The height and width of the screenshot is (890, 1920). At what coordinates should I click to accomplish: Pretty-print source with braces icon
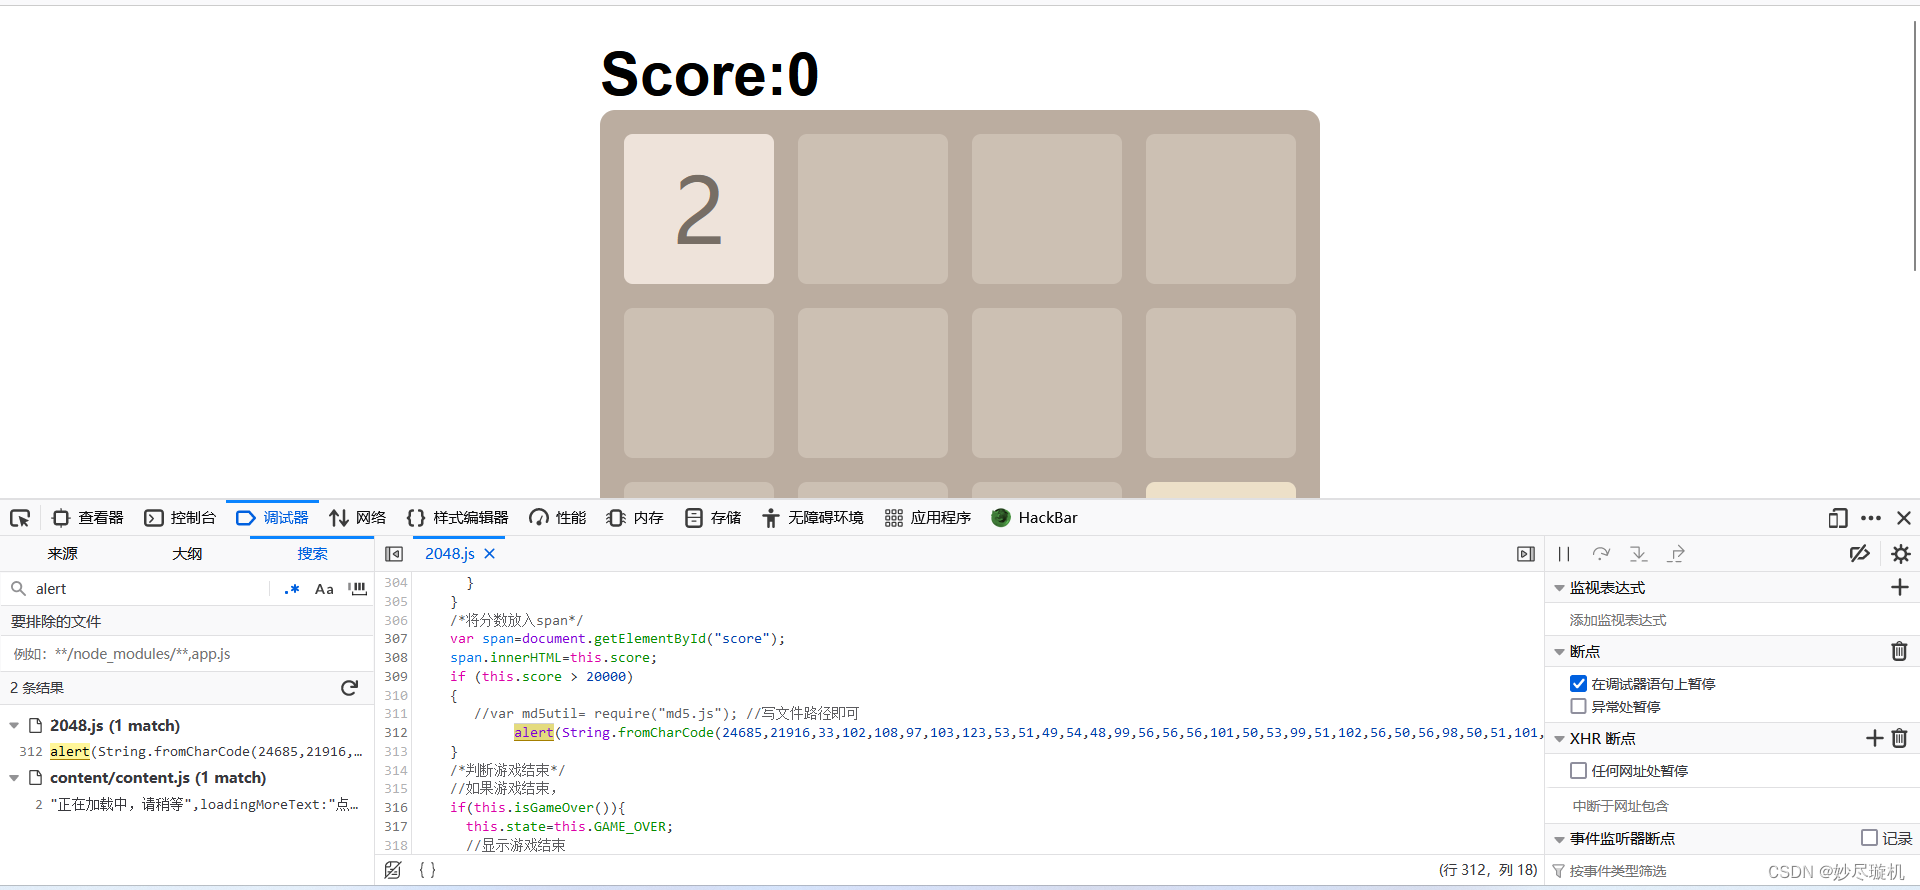[x=427, y=870]
